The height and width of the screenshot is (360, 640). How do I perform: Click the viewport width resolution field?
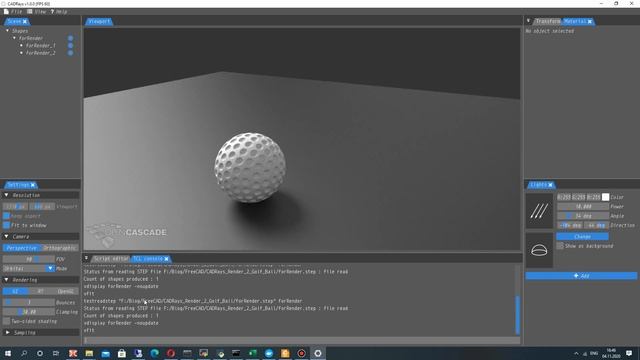point(15,207)
